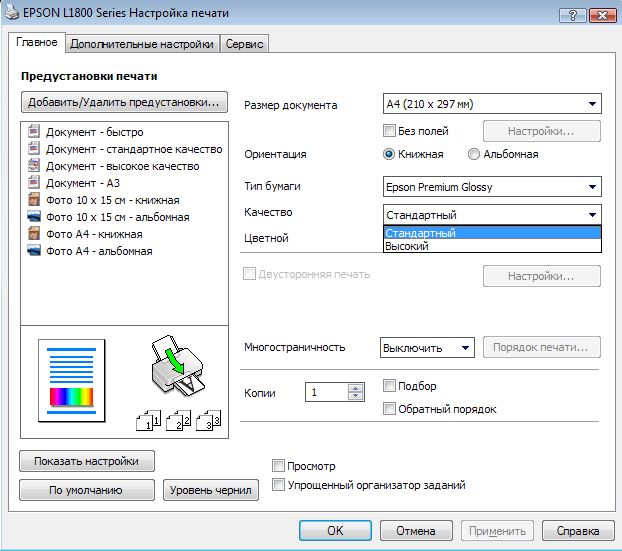The height and width of the screenshot is (551, 622).
Task: Tick the Подбор checkbox
Action: (x=389, y=386)
